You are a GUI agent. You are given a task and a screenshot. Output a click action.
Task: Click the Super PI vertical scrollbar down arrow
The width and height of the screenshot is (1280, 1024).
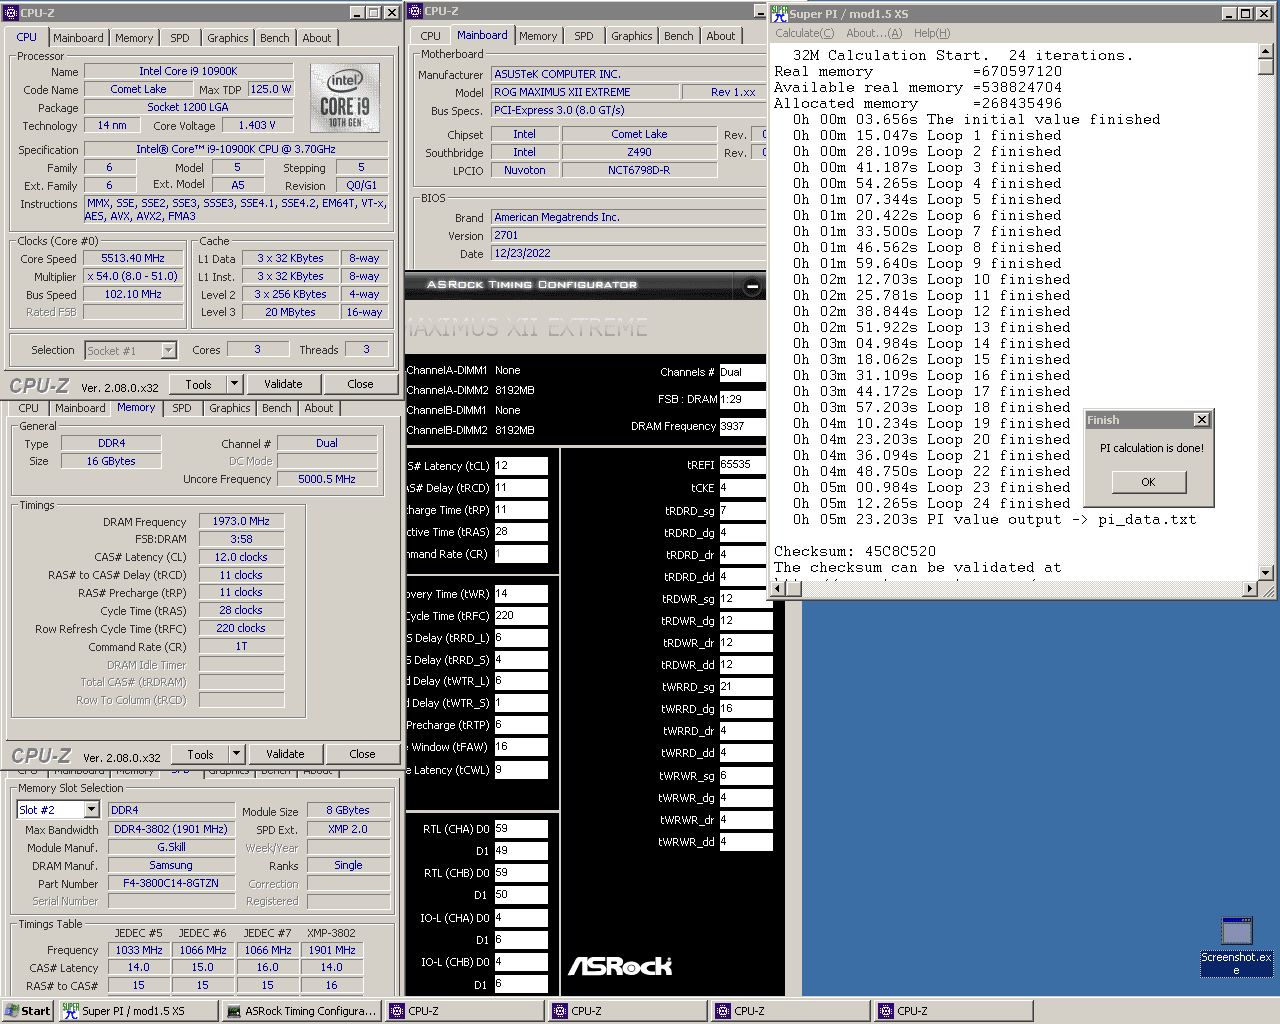(x=1266, y=573)
